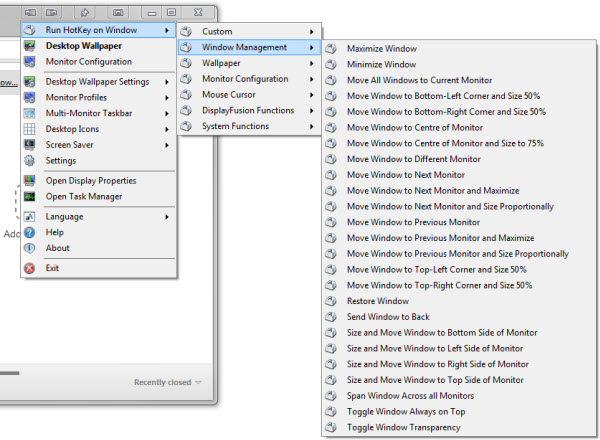This screenshot has height=440, width=600.
Task: Choose Maximize Window from the submenu
Action: [x=381, y=48]
